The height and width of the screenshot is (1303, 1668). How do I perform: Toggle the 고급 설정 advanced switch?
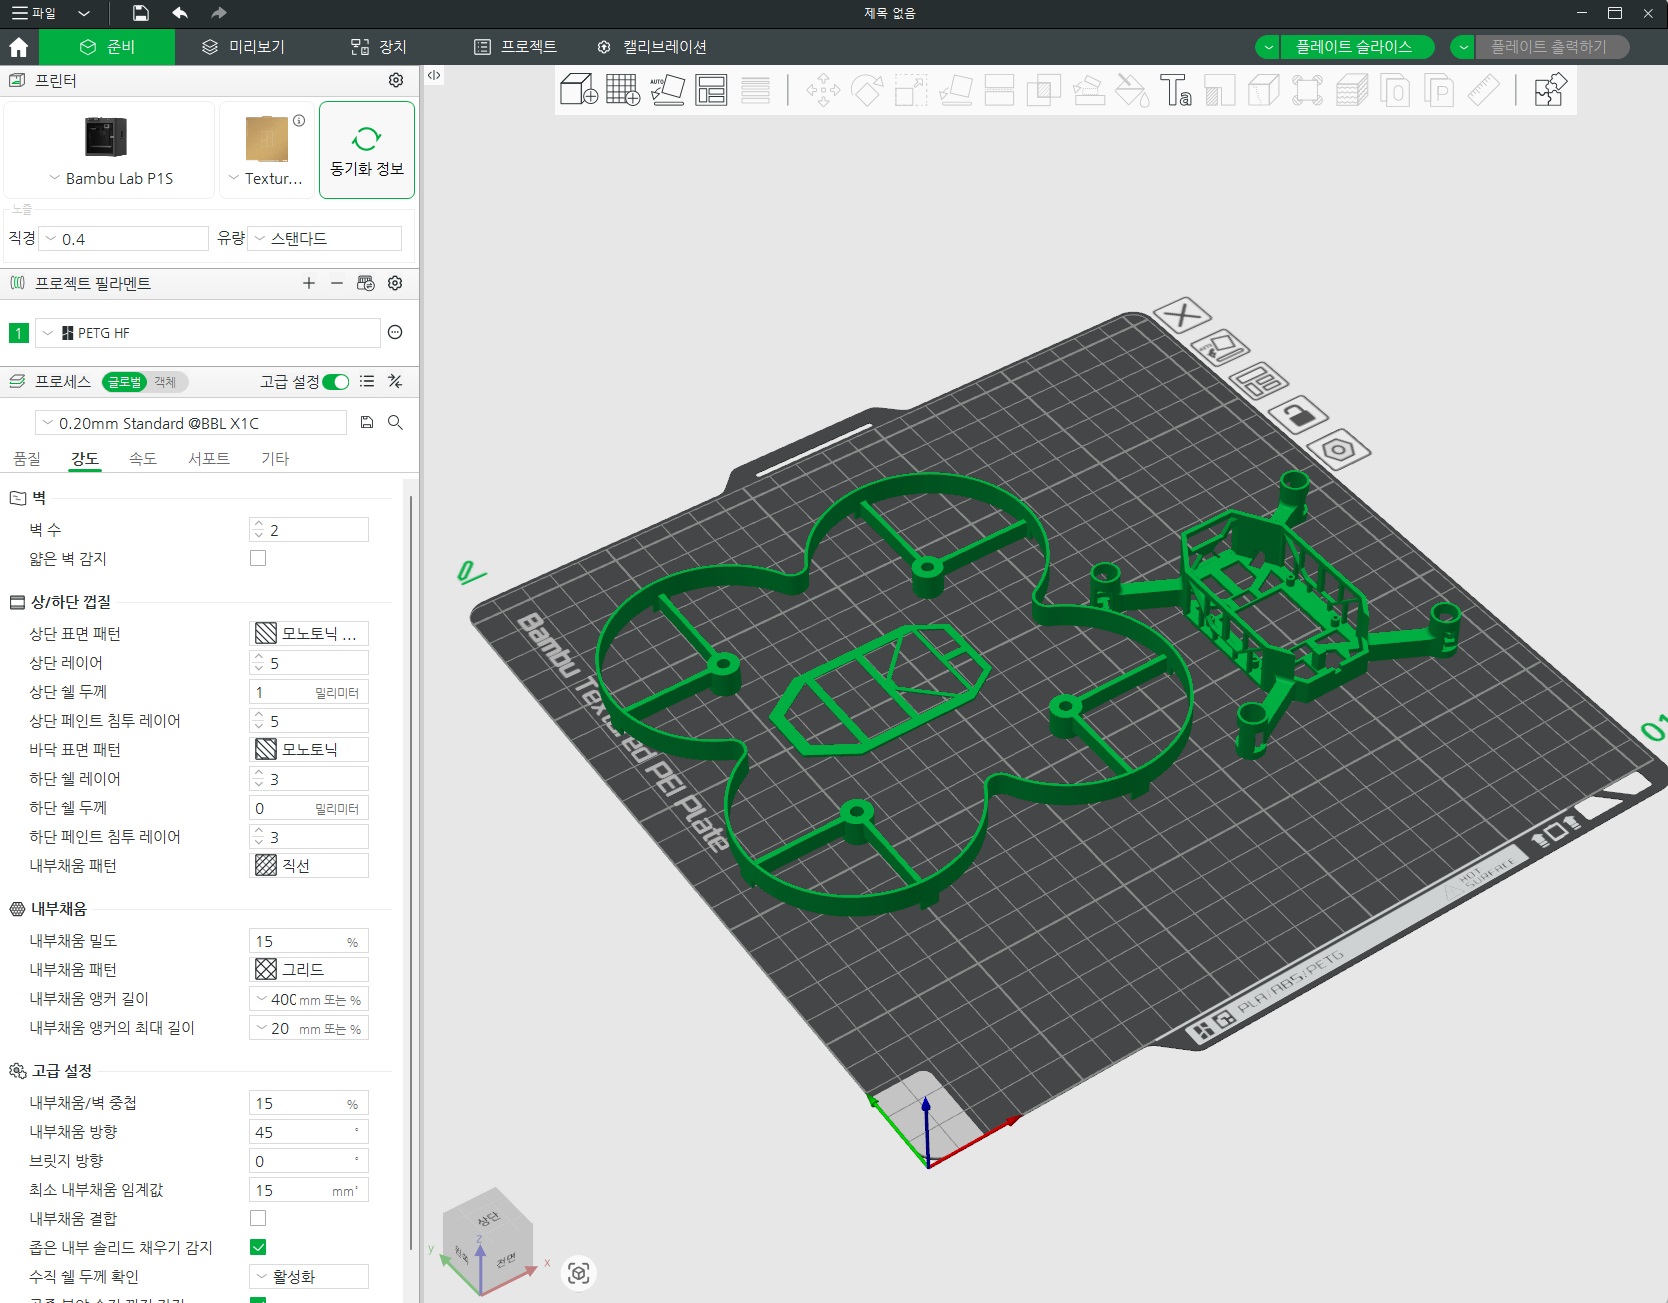pyautogui.click(x=336, y=382)
